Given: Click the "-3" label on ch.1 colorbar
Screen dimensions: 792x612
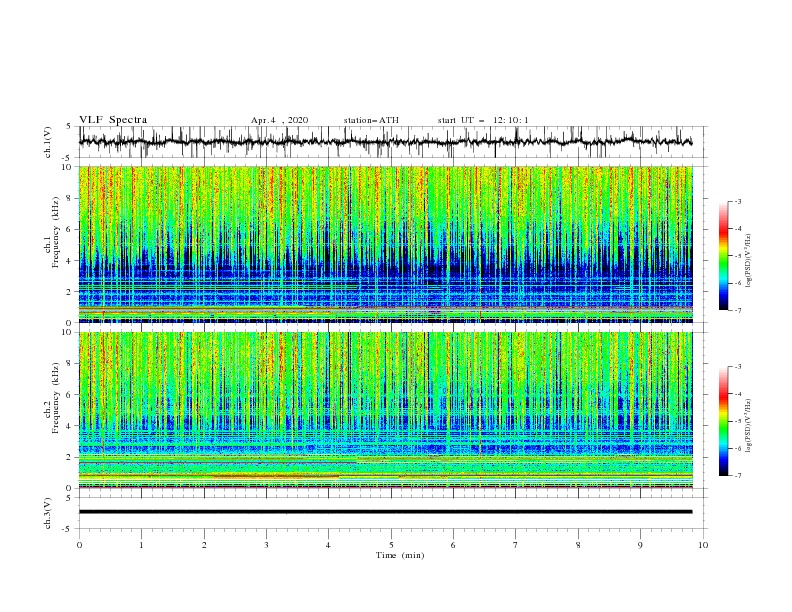Looking at the screenshot, I should tap(738, 201).
